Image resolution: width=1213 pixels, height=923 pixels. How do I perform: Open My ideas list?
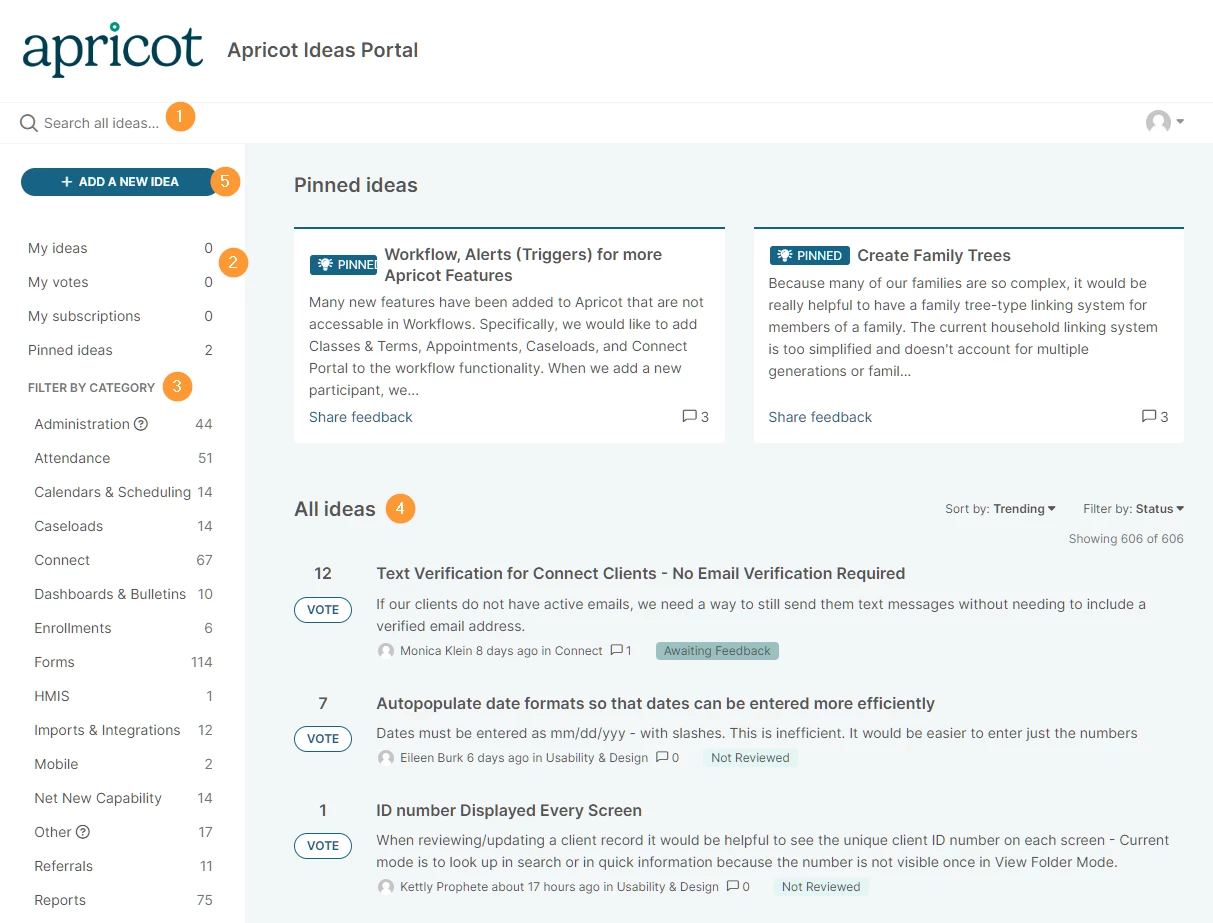[120, 248]
